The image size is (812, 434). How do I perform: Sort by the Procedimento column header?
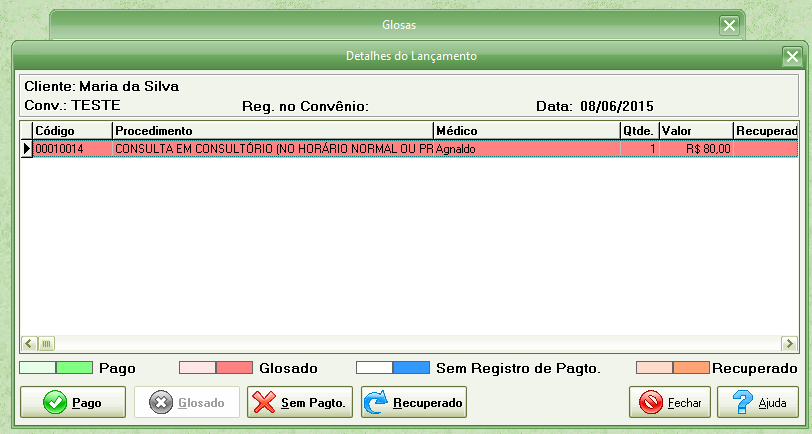click(273, 131)
